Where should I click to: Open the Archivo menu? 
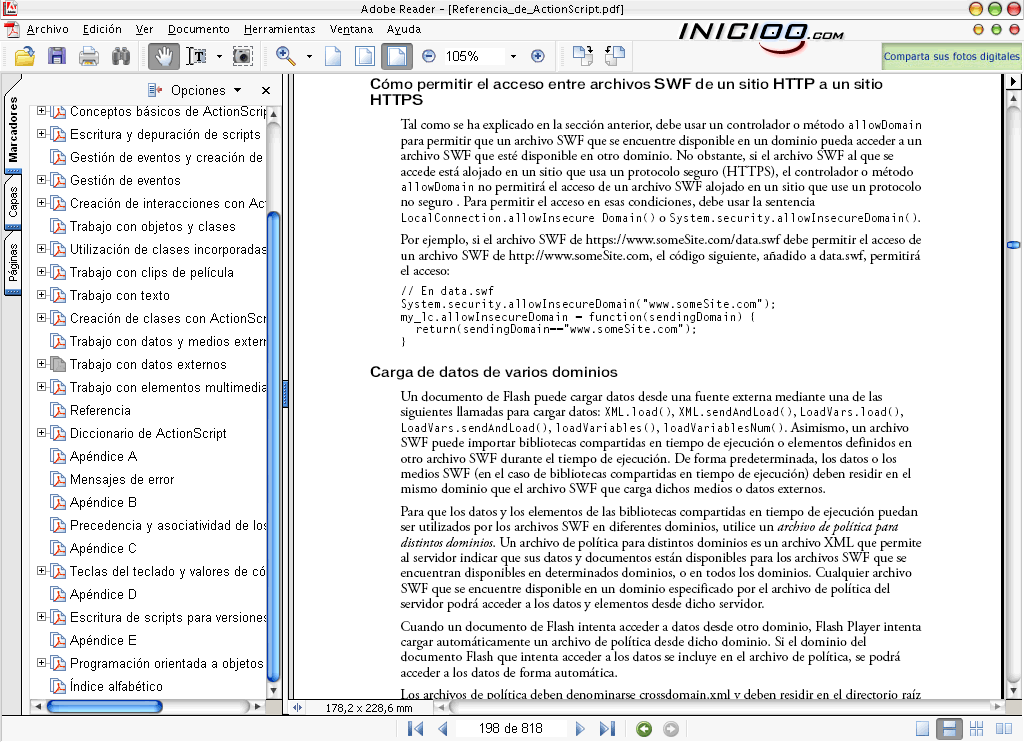click(48, 29)
